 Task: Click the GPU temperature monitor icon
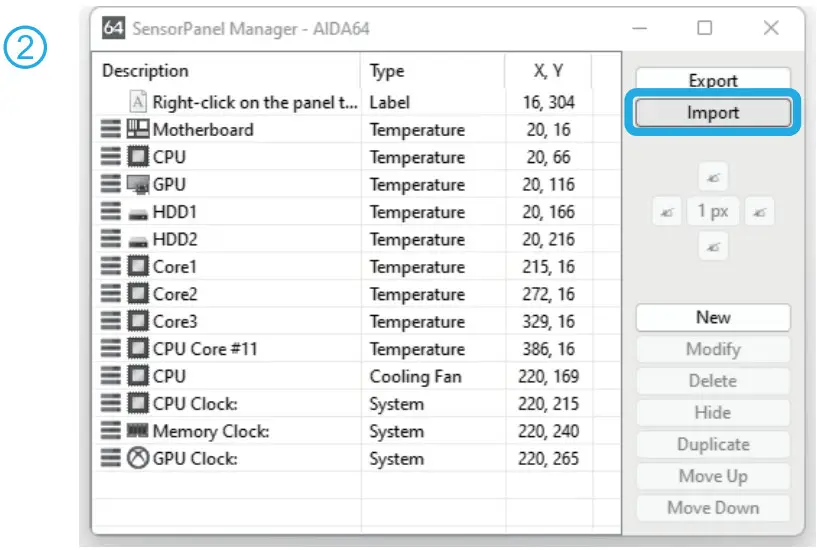(x=139, y=185)
